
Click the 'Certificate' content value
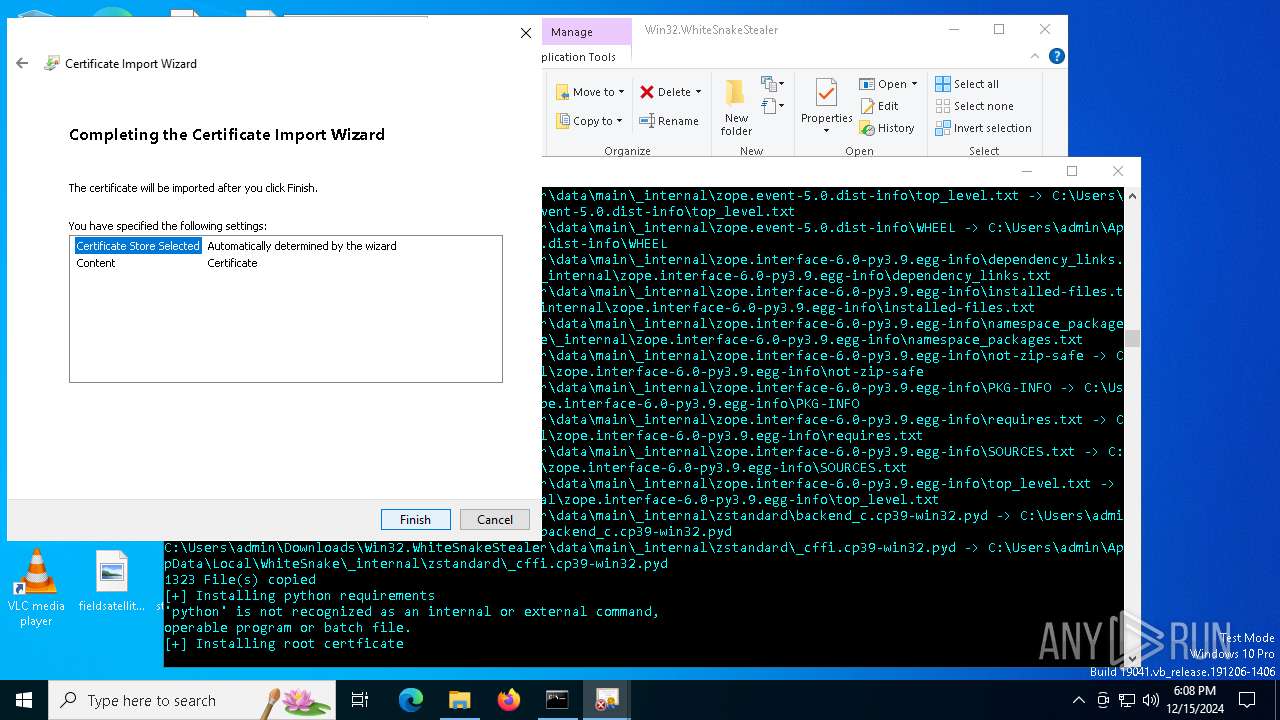[232, 263]
